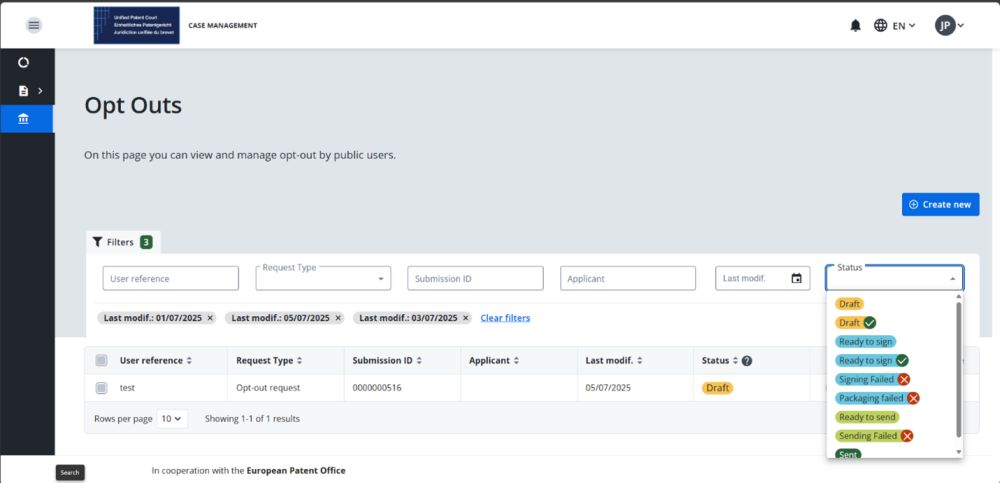Click the Submission ID filter field
This screenshot has height=483, width=1000.
coord(475,278)
